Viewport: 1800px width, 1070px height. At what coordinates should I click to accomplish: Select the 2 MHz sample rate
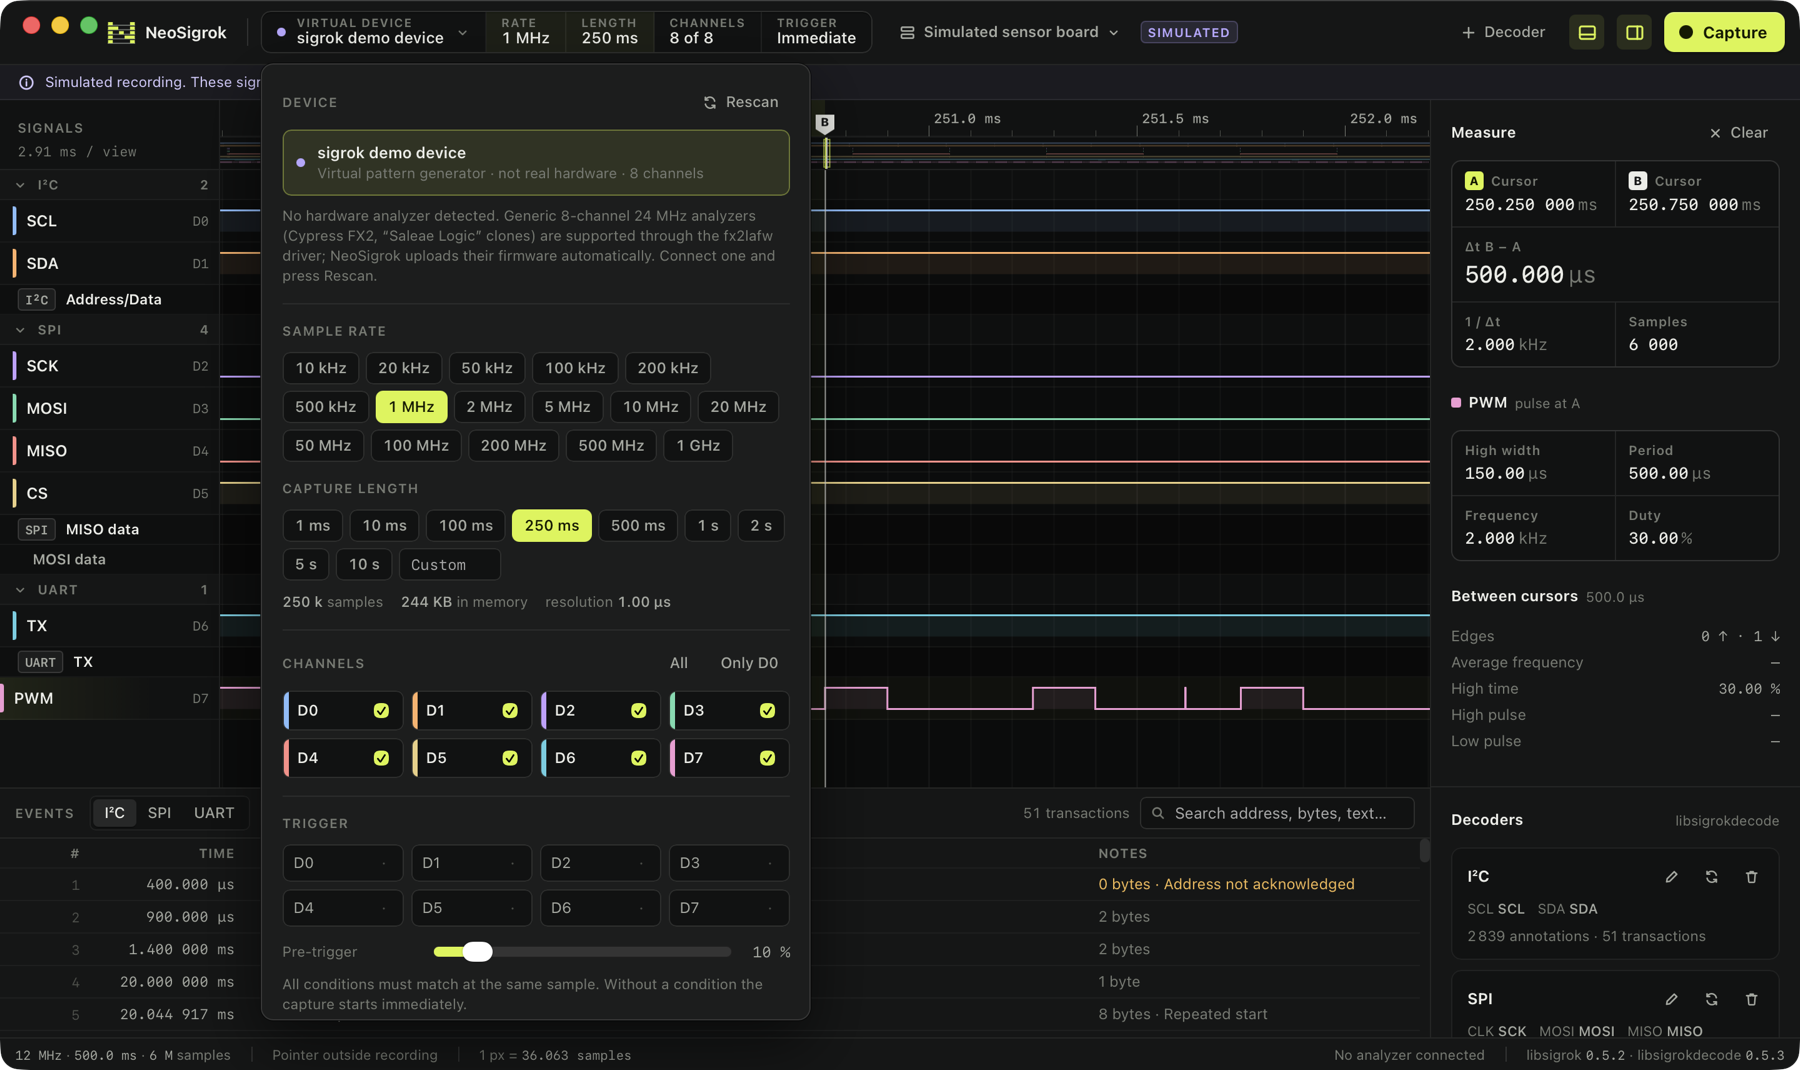click(489, 407)
